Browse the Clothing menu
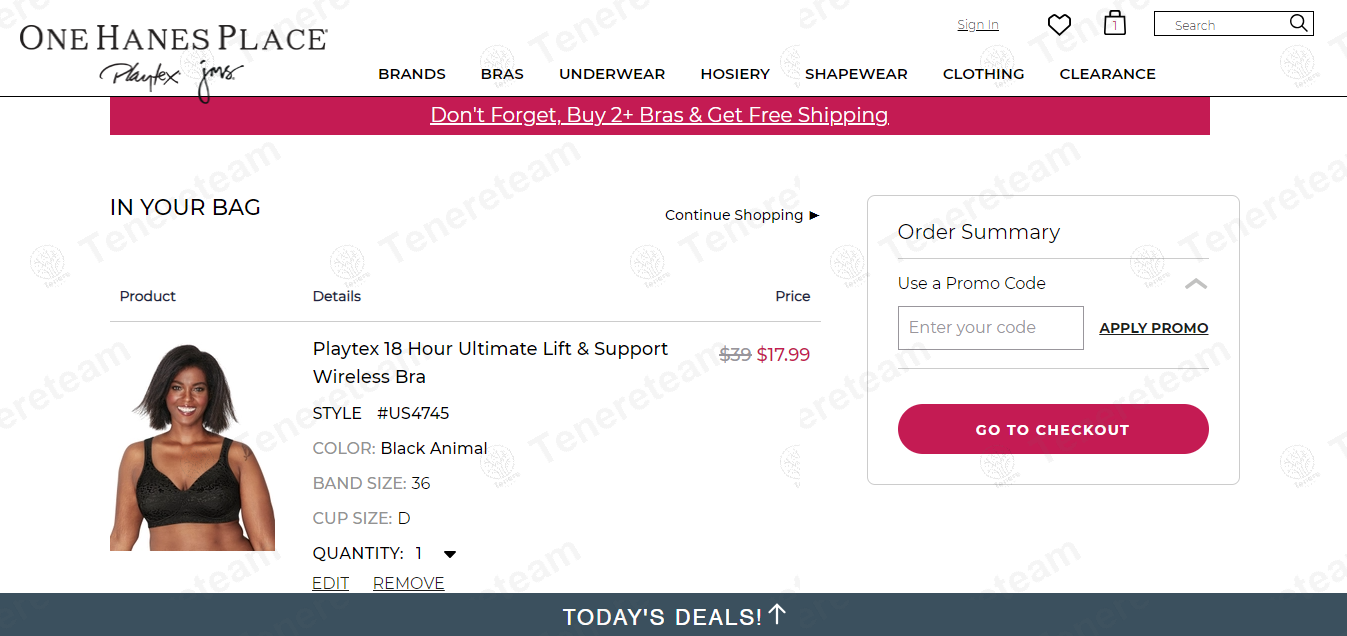 point(983,74)
